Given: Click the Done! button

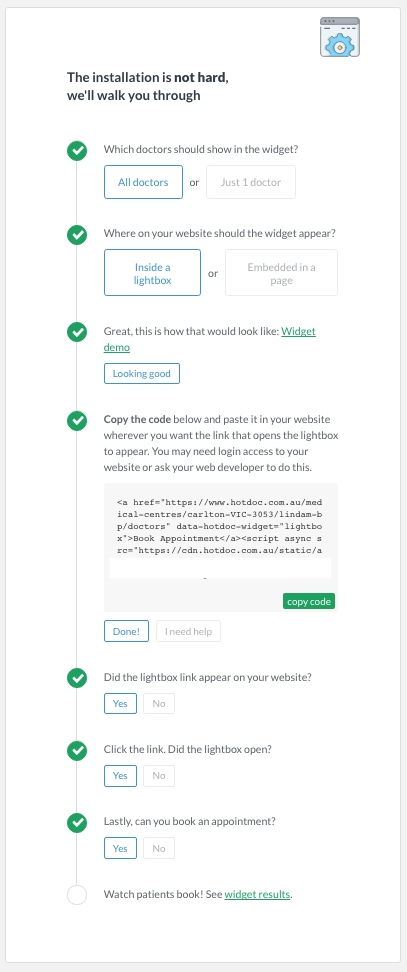Looking at the screenshot, I should (126, 632).
